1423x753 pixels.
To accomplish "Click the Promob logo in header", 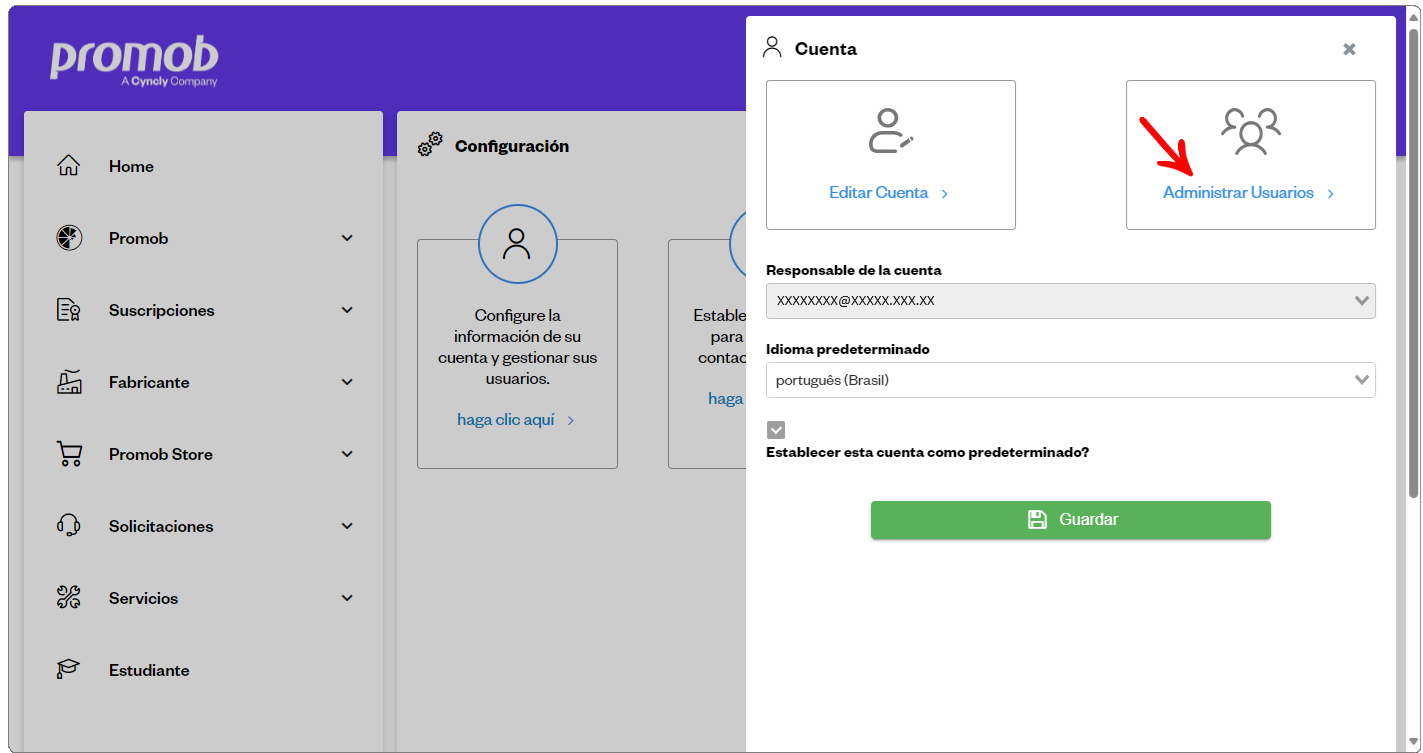I will point(134,62).
